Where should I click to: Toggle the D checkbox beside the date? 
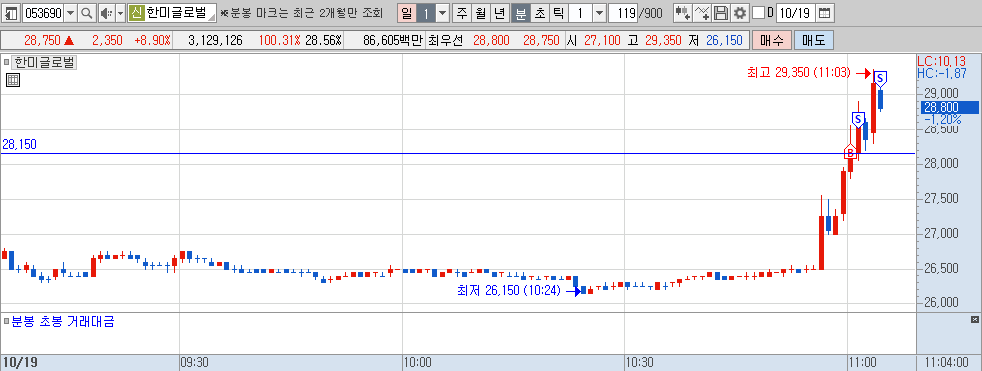tap(758, 13)
